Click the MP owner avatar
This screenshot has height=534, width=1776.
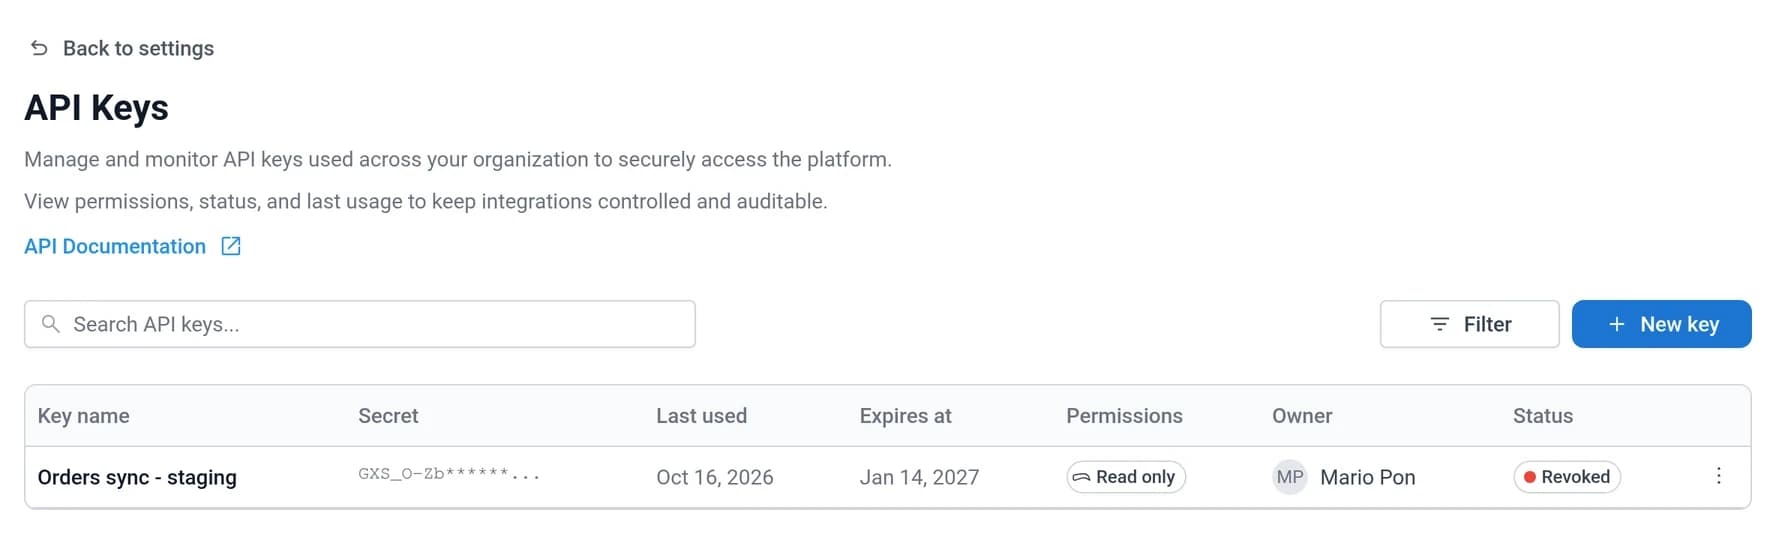pyautogui.click(x=1290, y=477)
